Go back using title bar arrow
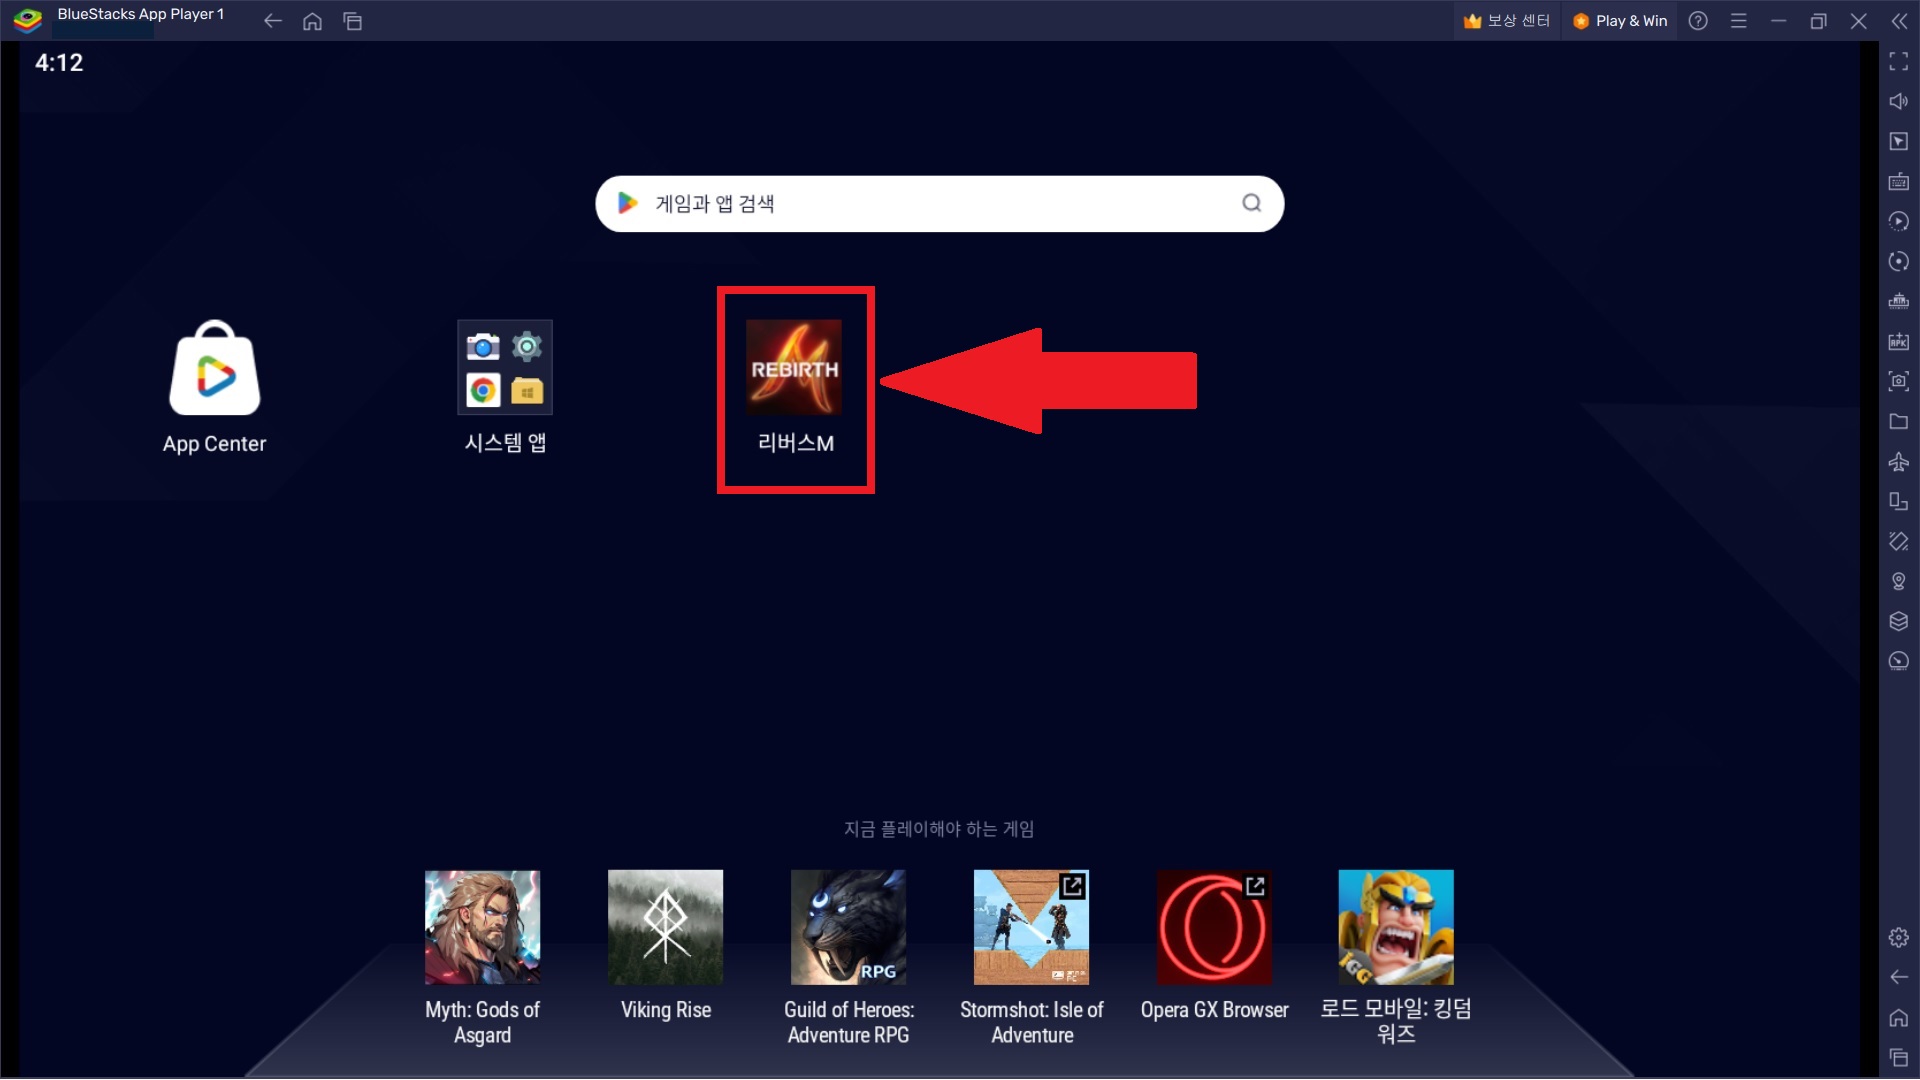This screenshot has height=1080, width=1920. coord(272,21)
